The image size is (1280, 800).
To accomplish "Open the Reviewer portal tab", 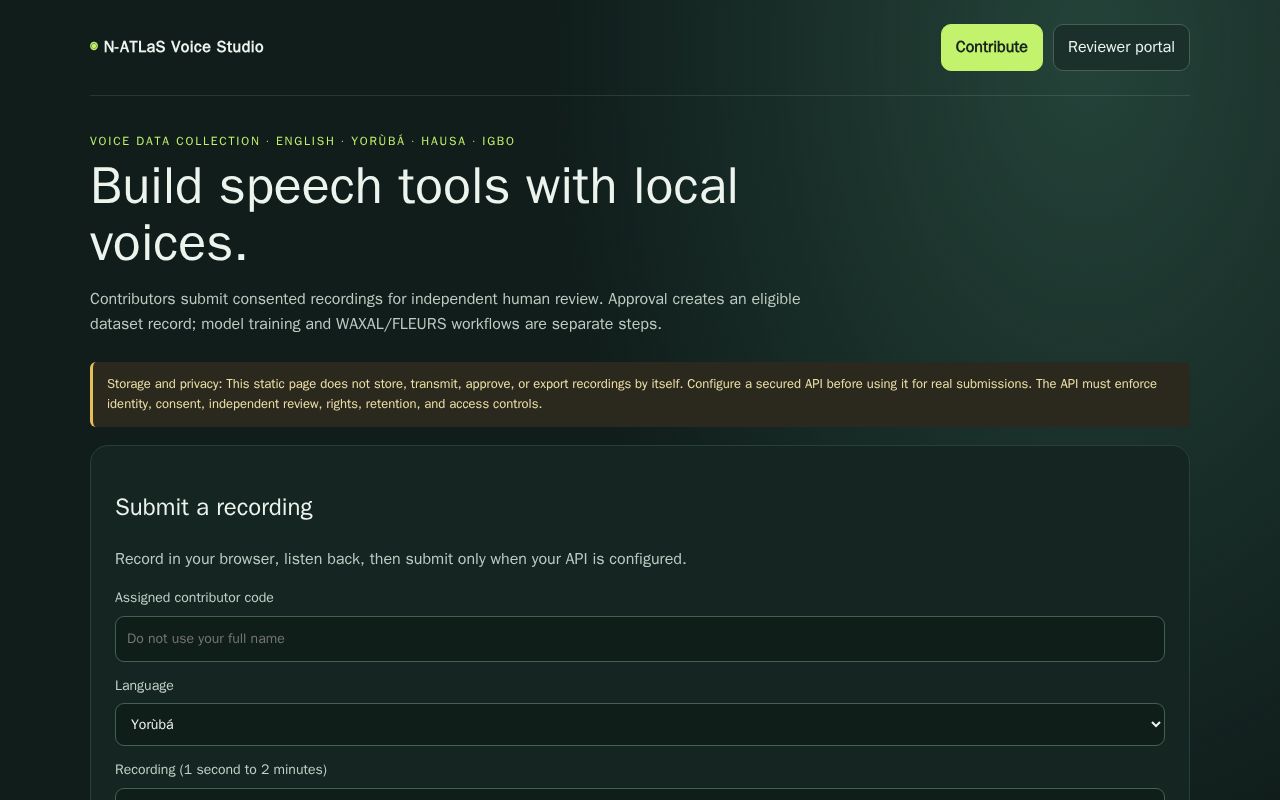I will tap(1121, 47).
